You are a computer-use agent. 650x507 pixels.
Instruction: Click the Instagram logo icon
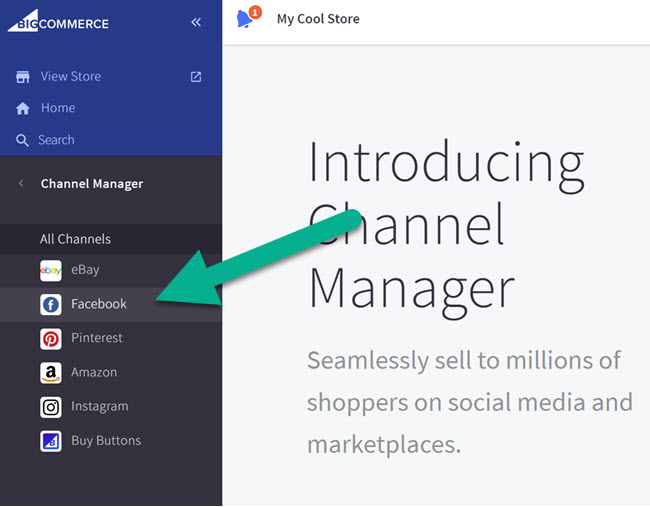51,407
